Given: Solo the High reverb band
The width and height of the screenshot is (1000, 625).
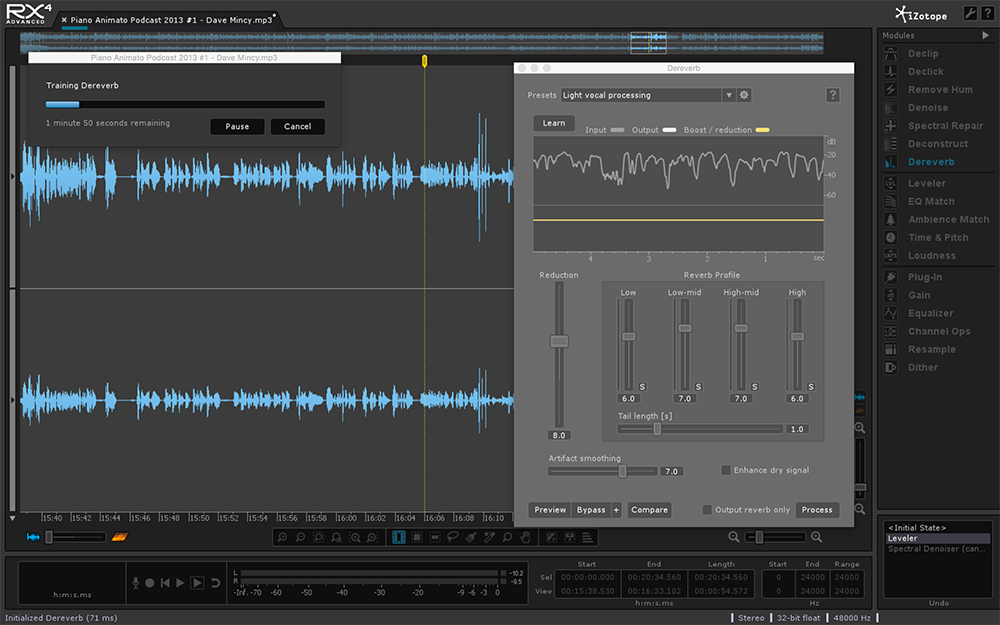Looking at the screenshot, I should (811, 387).
